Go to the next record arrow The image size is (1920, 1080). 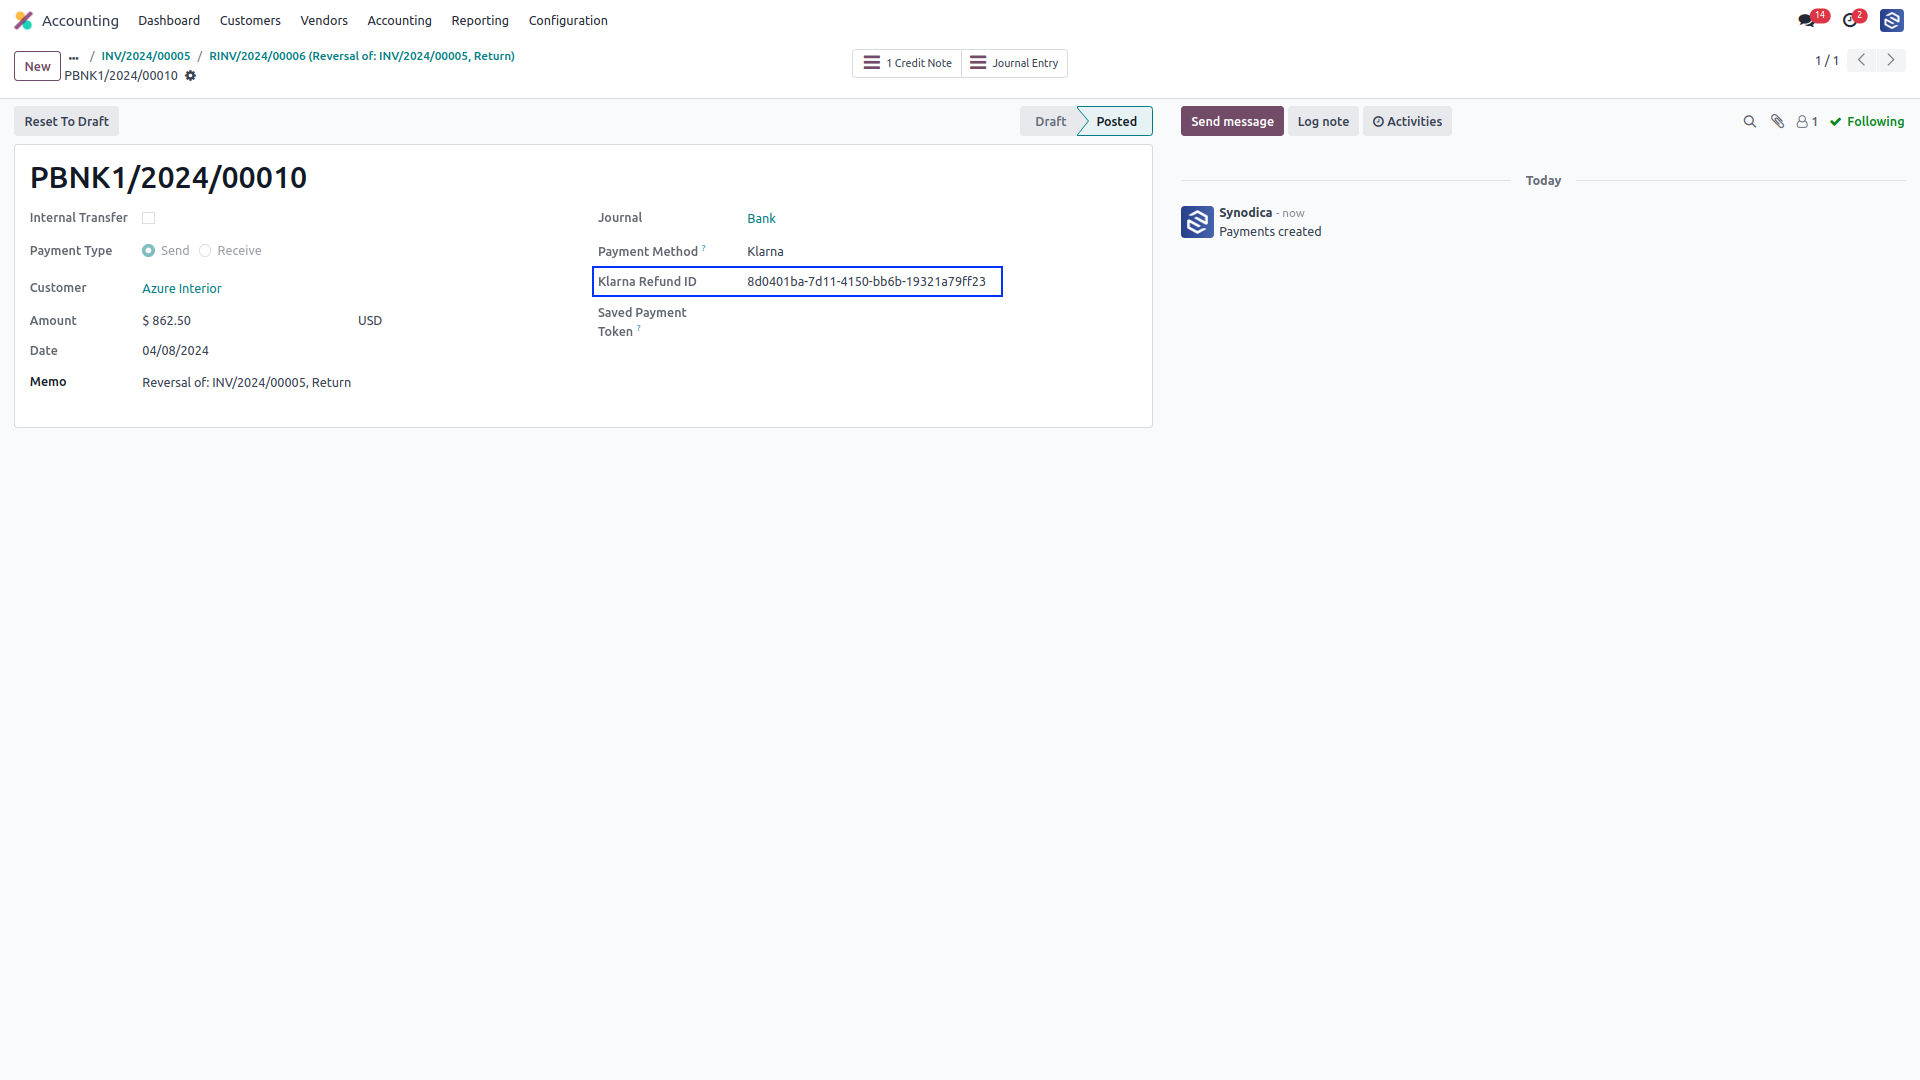(1891, 60)
